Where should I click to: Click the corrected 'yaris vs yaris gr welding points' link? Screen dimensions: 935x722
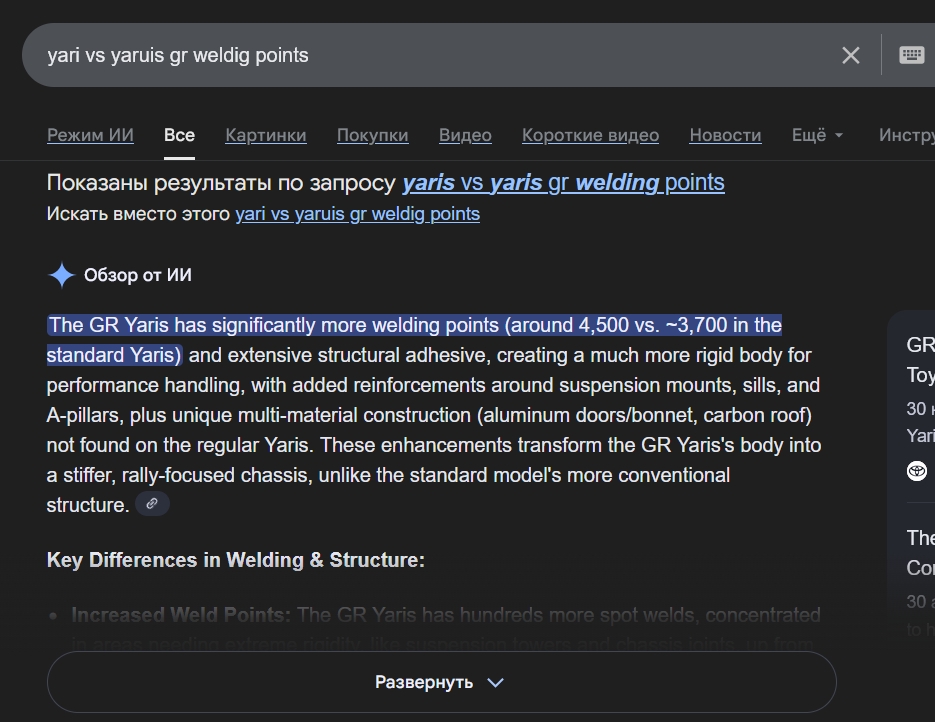[x=563, y=183]
